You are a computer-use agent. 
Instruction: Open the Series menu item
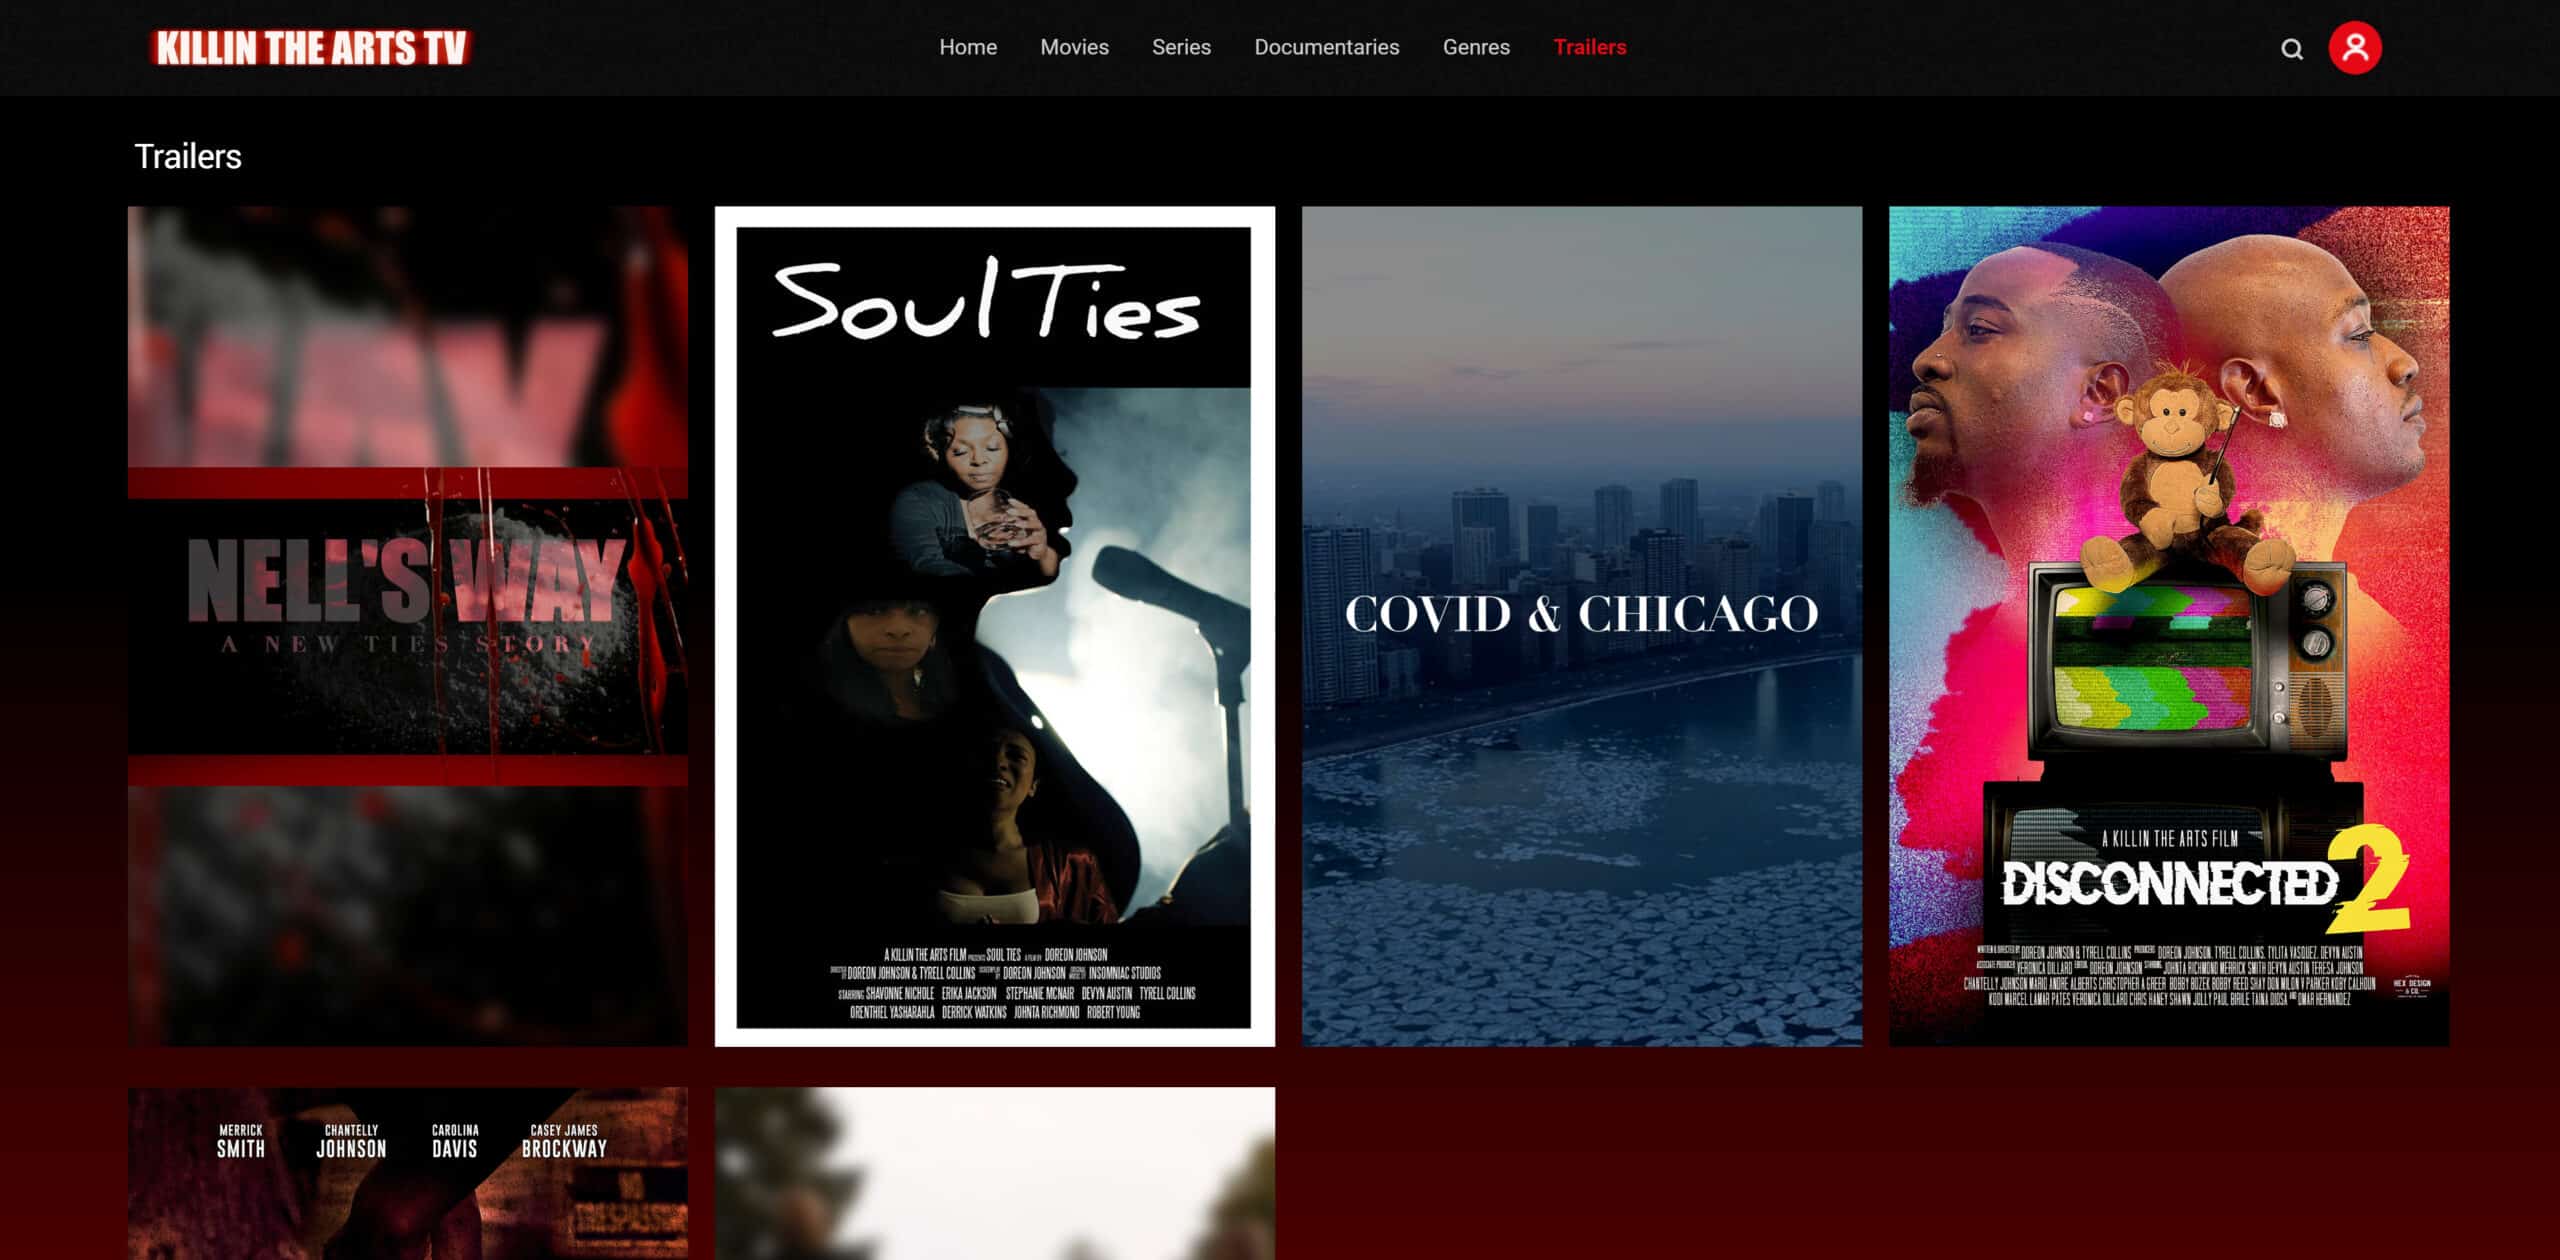click(x=1181, y=47)
